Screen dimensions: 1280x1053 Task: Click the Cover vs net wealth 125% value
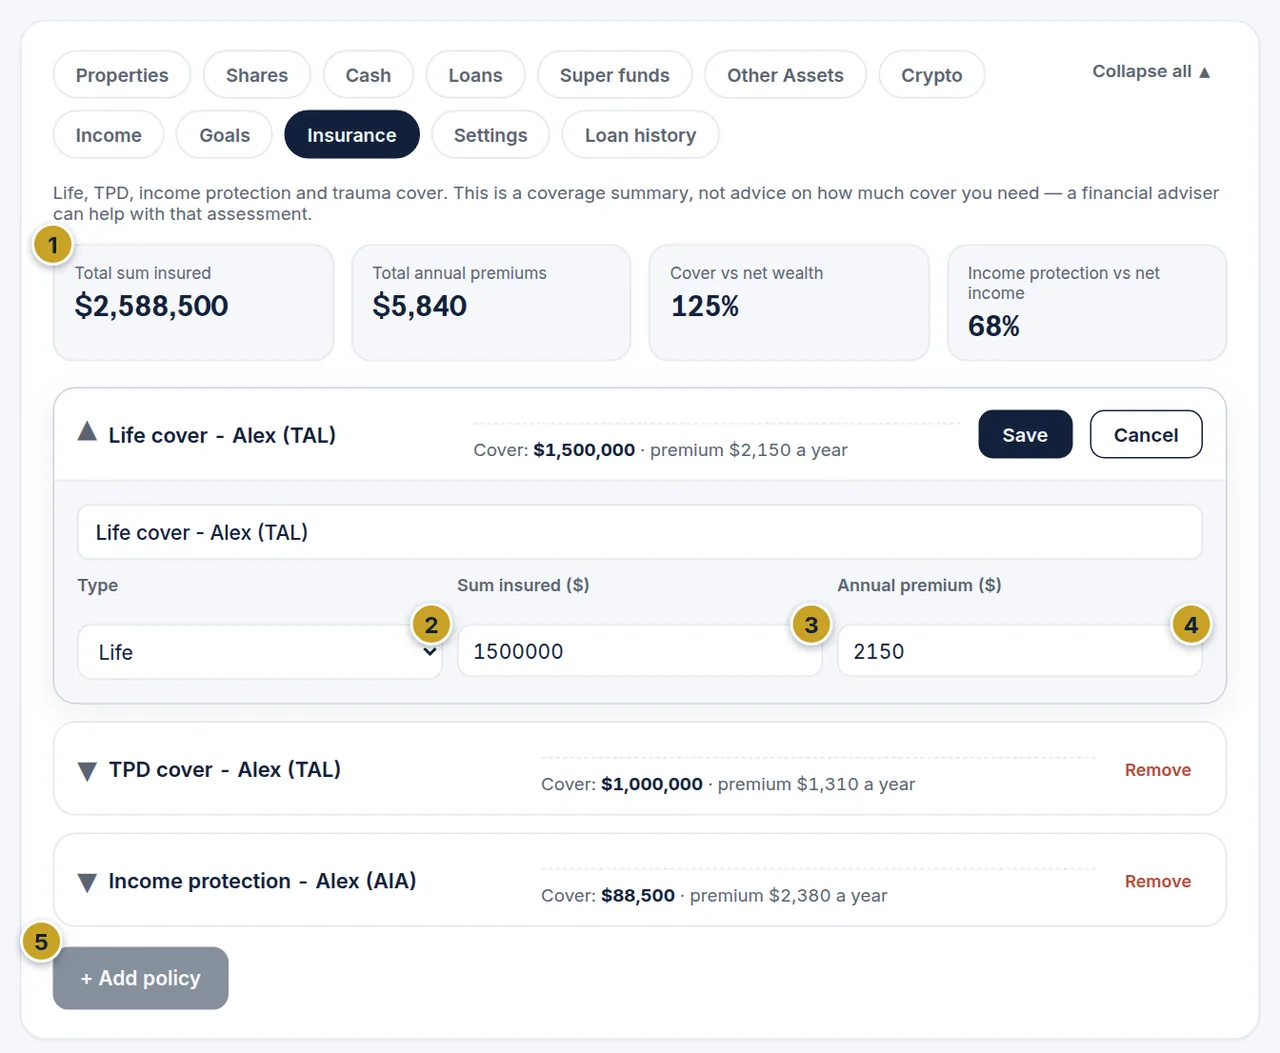tap(705, 306)
